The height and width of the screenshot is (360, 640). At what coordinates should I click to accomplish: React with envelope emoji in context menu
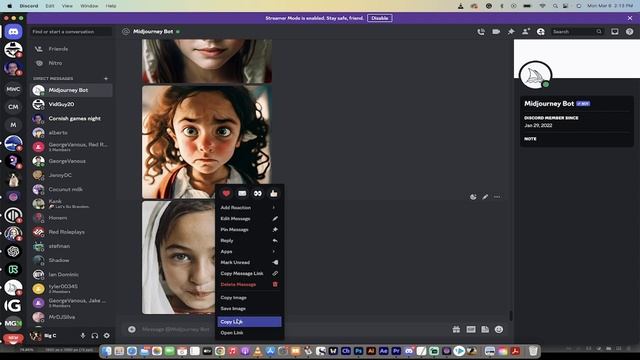pos(242,193)
